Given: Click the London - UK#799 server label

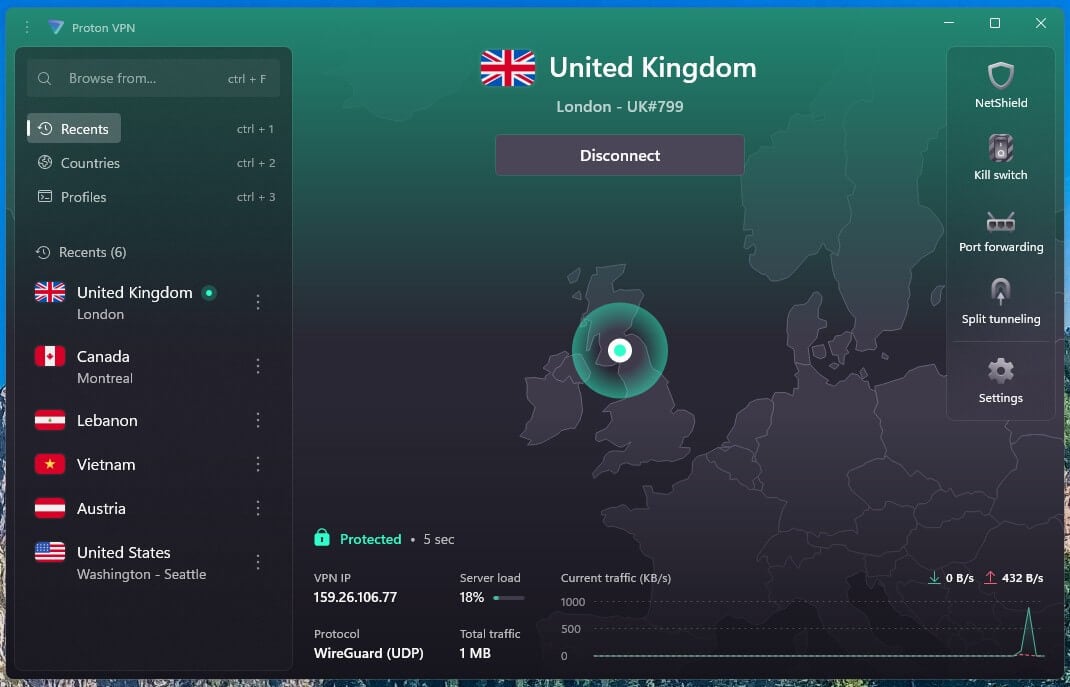Looking at the screenshot, I should point(620,106).
